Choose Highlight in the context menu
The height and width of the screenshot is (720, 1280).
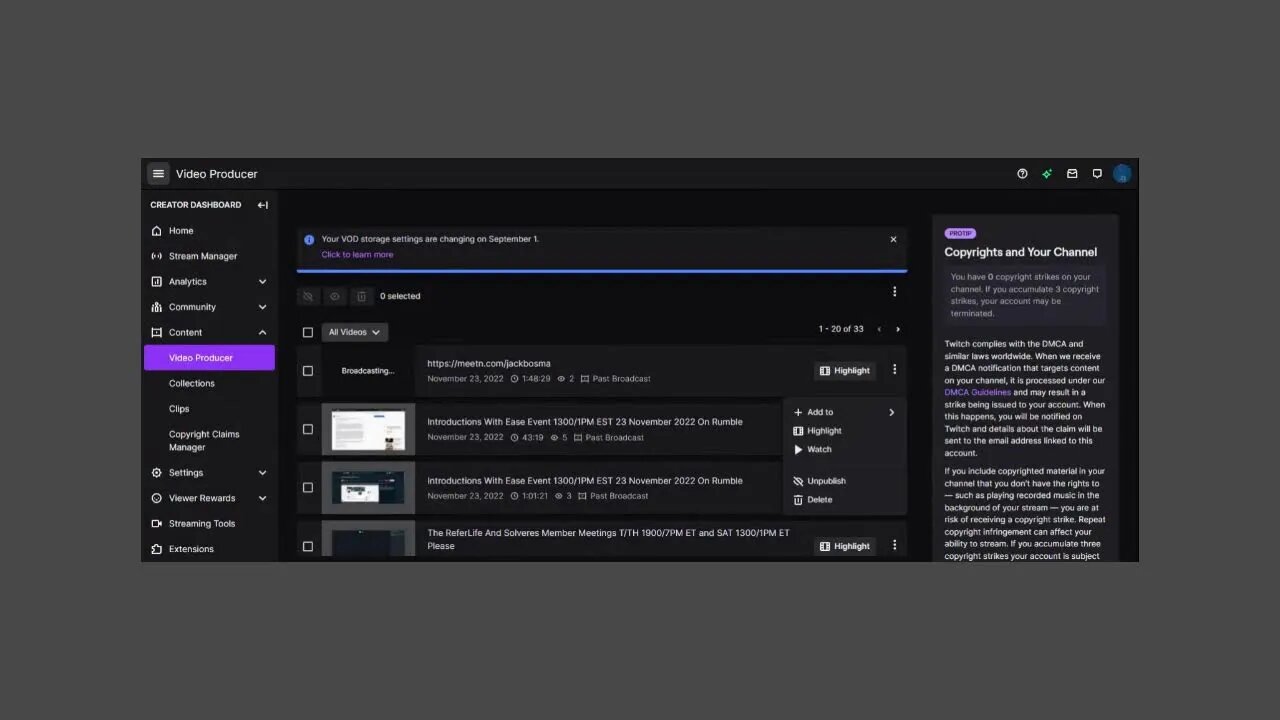(844, 431)
